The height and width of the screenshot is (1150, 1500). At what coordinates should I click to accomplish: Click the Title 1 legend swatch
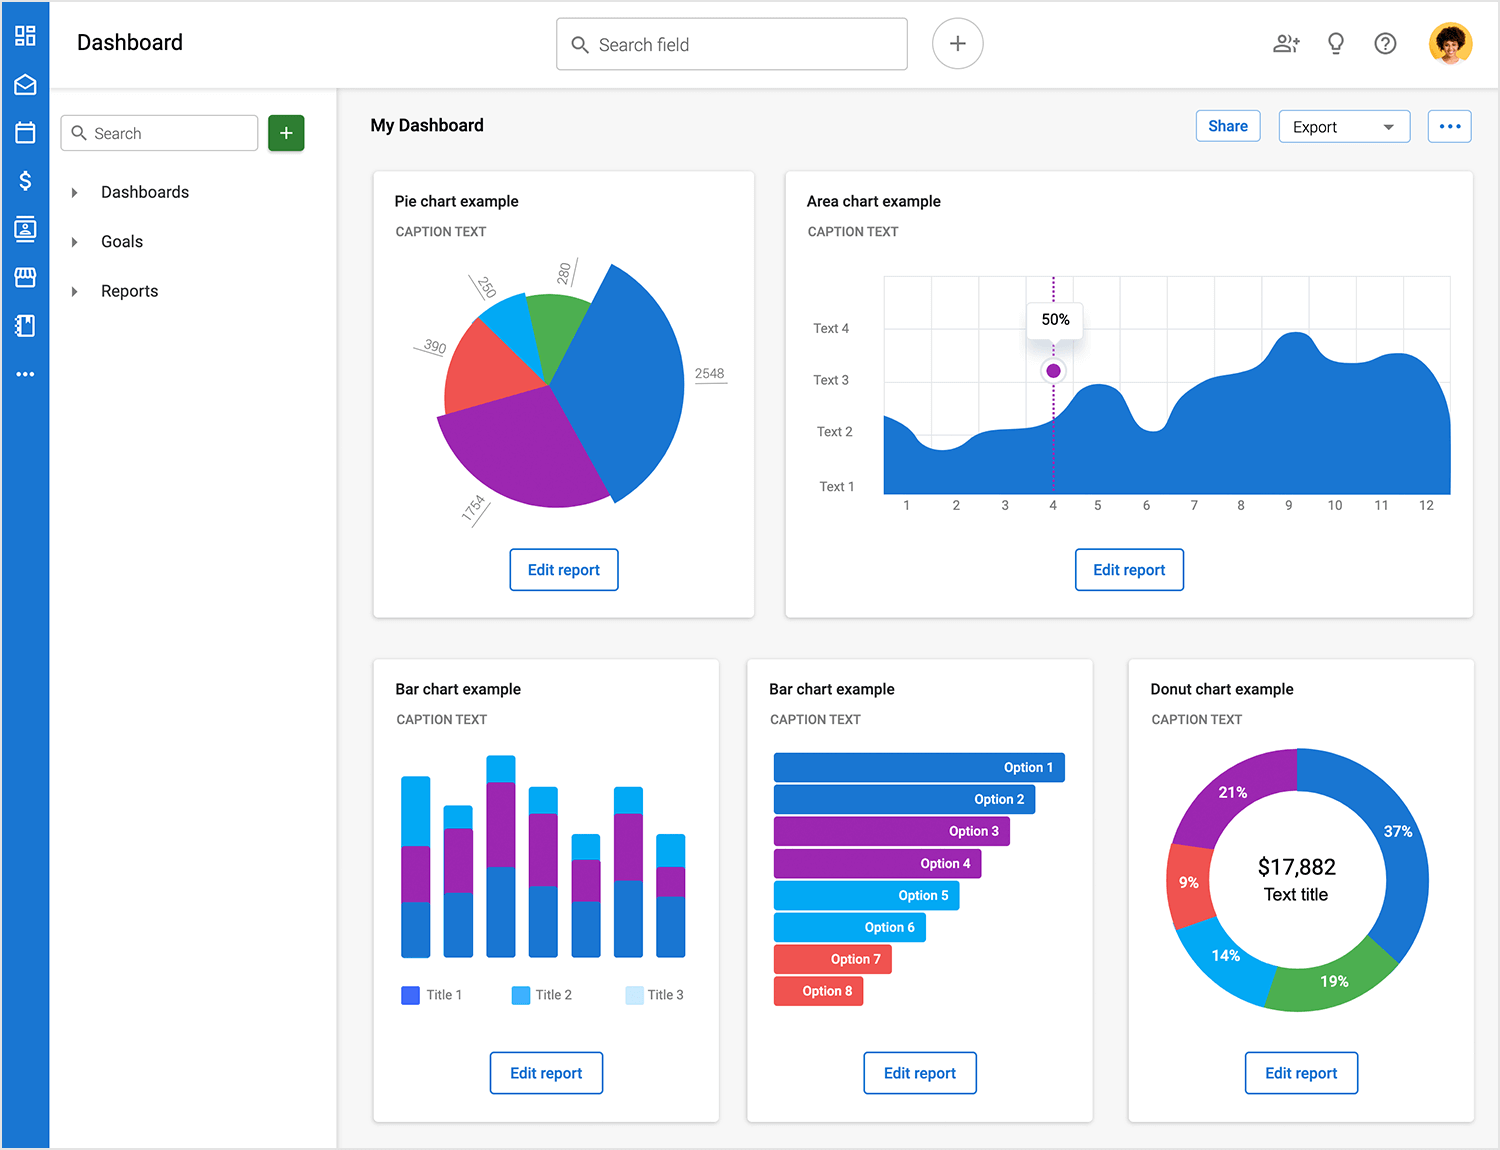pos(410,995)
